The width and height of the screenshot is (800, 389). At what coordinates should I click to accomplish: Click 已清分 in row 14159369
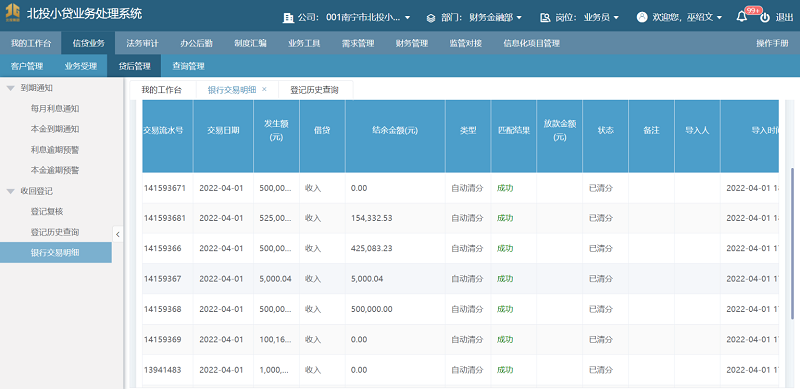pos(601,339)
